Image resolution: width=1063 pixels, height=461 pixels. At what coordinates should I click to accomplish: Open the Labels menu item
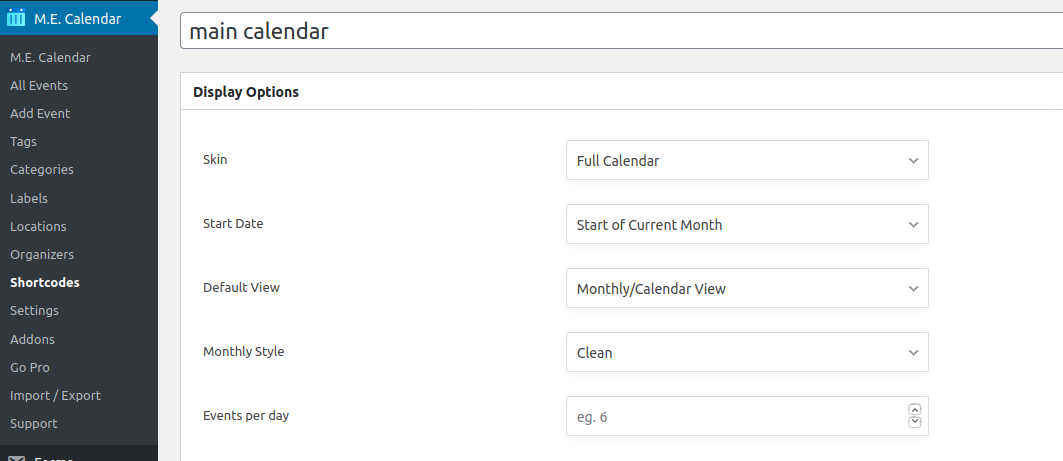29,199
